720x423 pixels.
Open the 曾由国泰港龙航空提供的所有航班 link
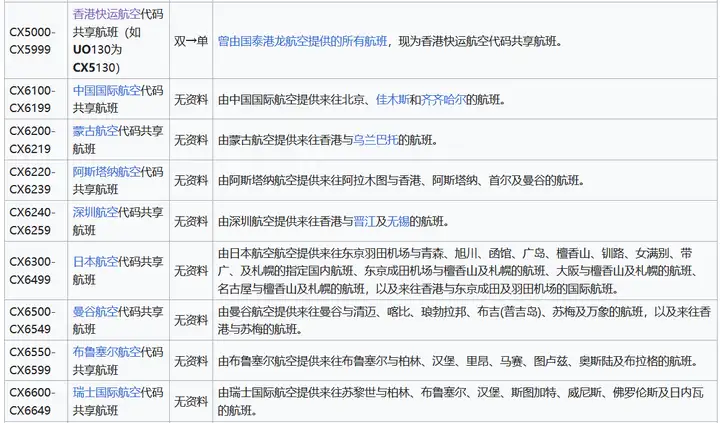click(x=302, y=41)
